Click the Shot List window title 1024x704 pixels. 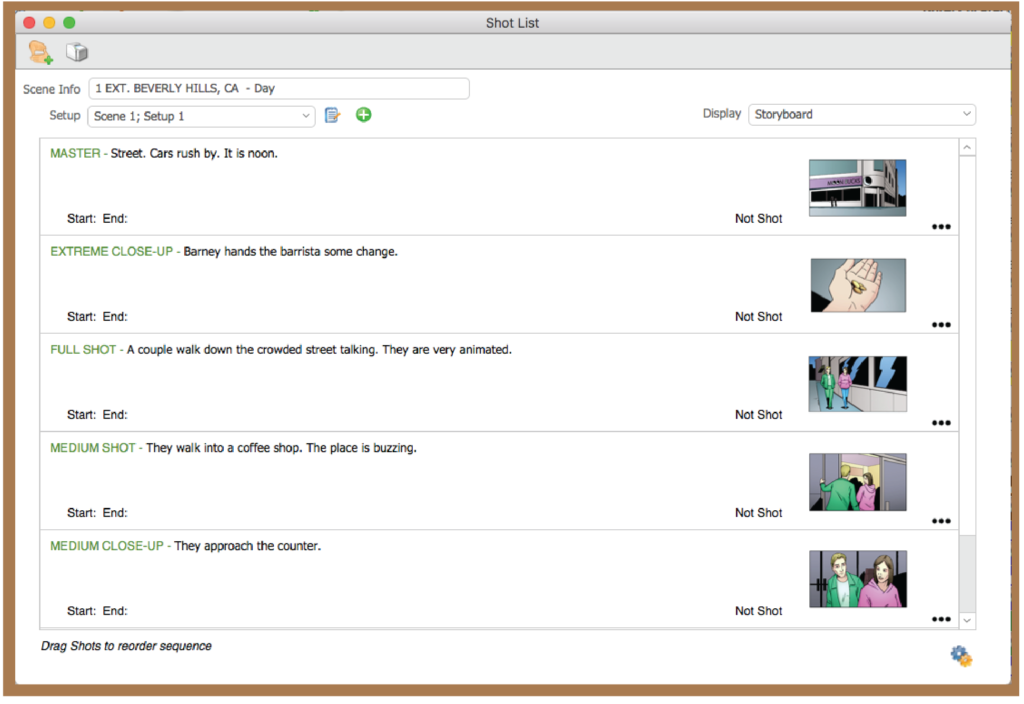tap(512, 23)
